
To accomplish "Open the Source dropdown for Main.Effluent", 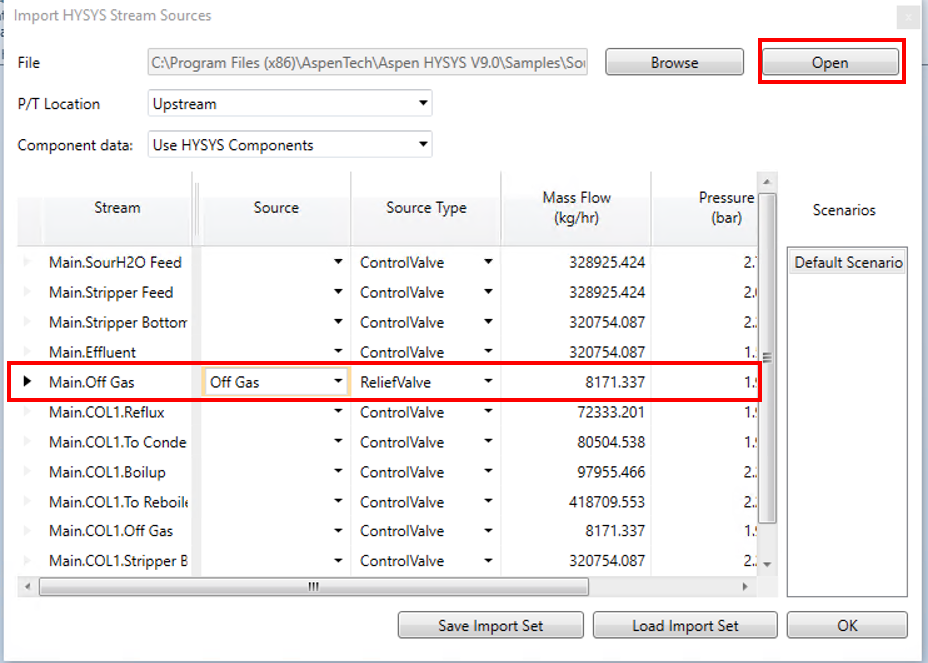I will (337, 352).
